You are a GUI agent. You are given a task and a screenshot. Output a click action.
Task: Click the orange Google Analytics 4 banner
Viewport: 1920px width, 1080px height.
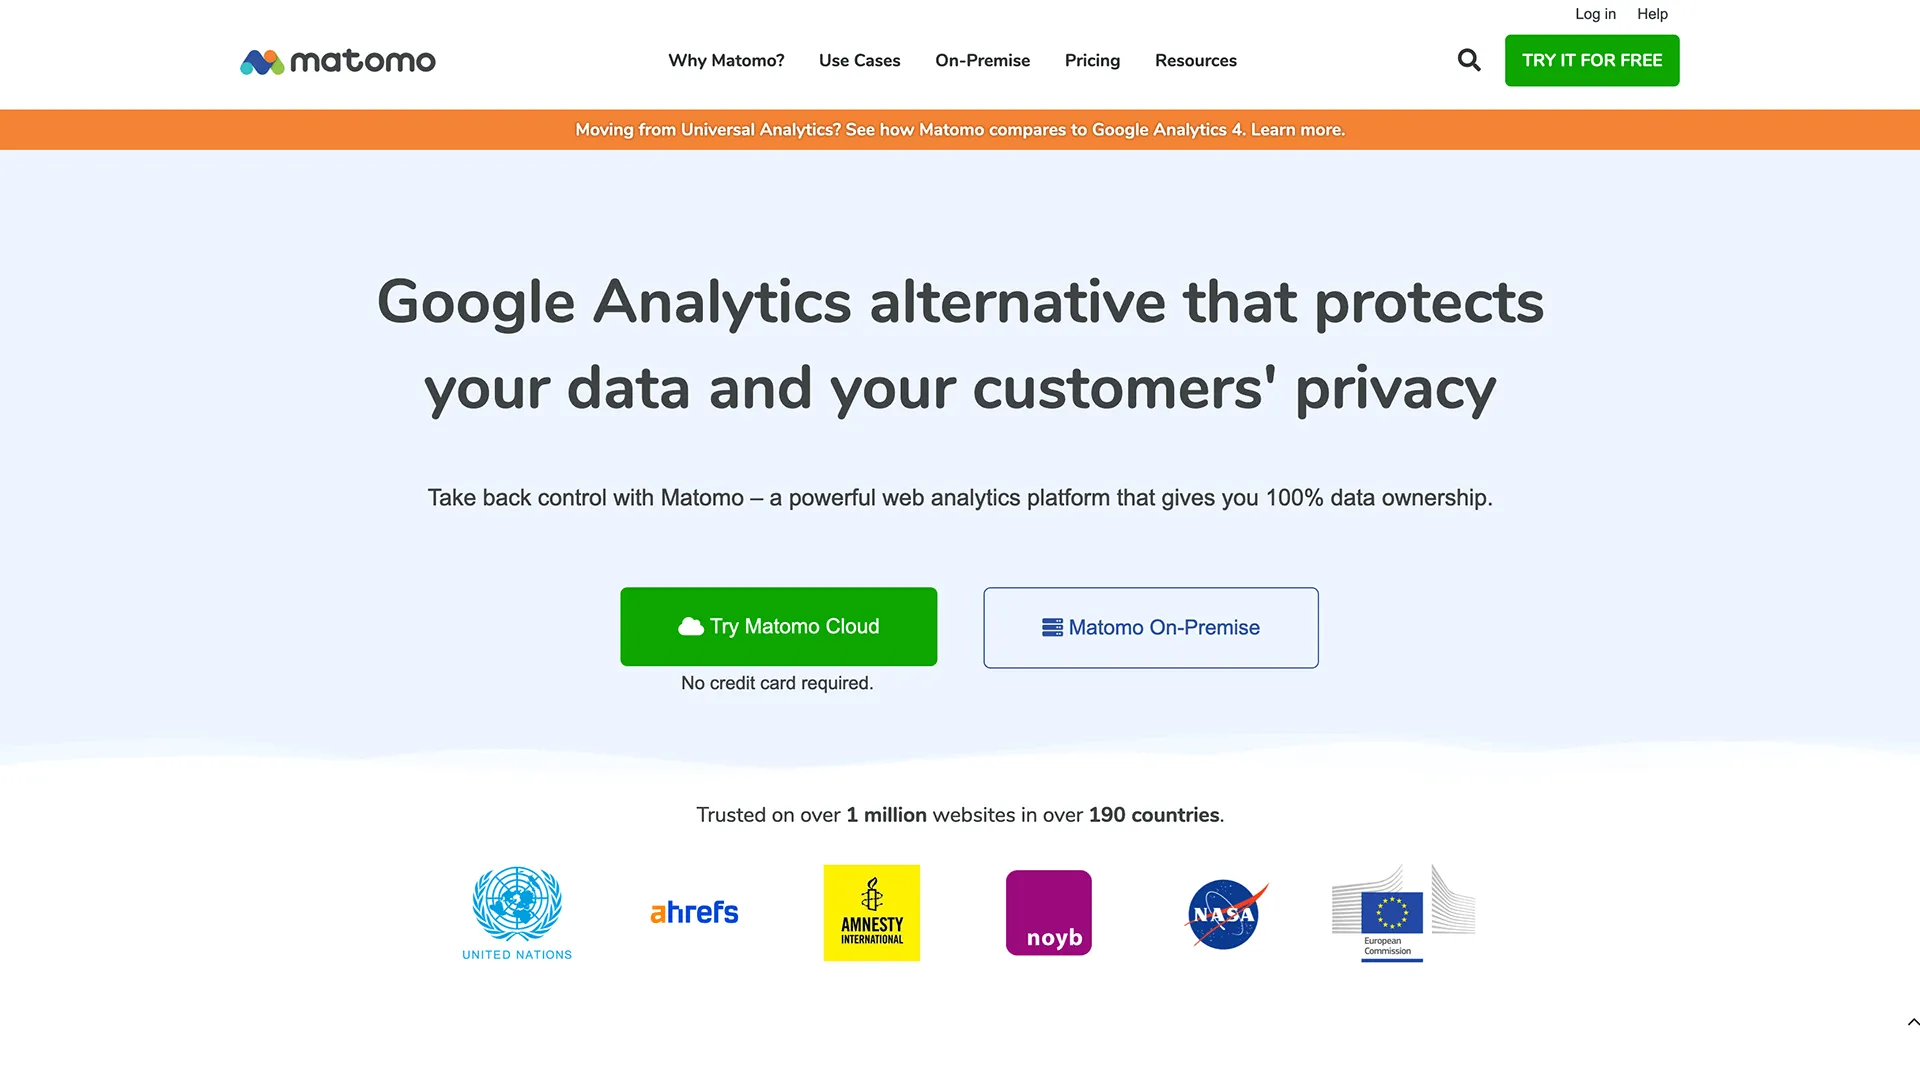pyautogui.click(x=960, y=130)
